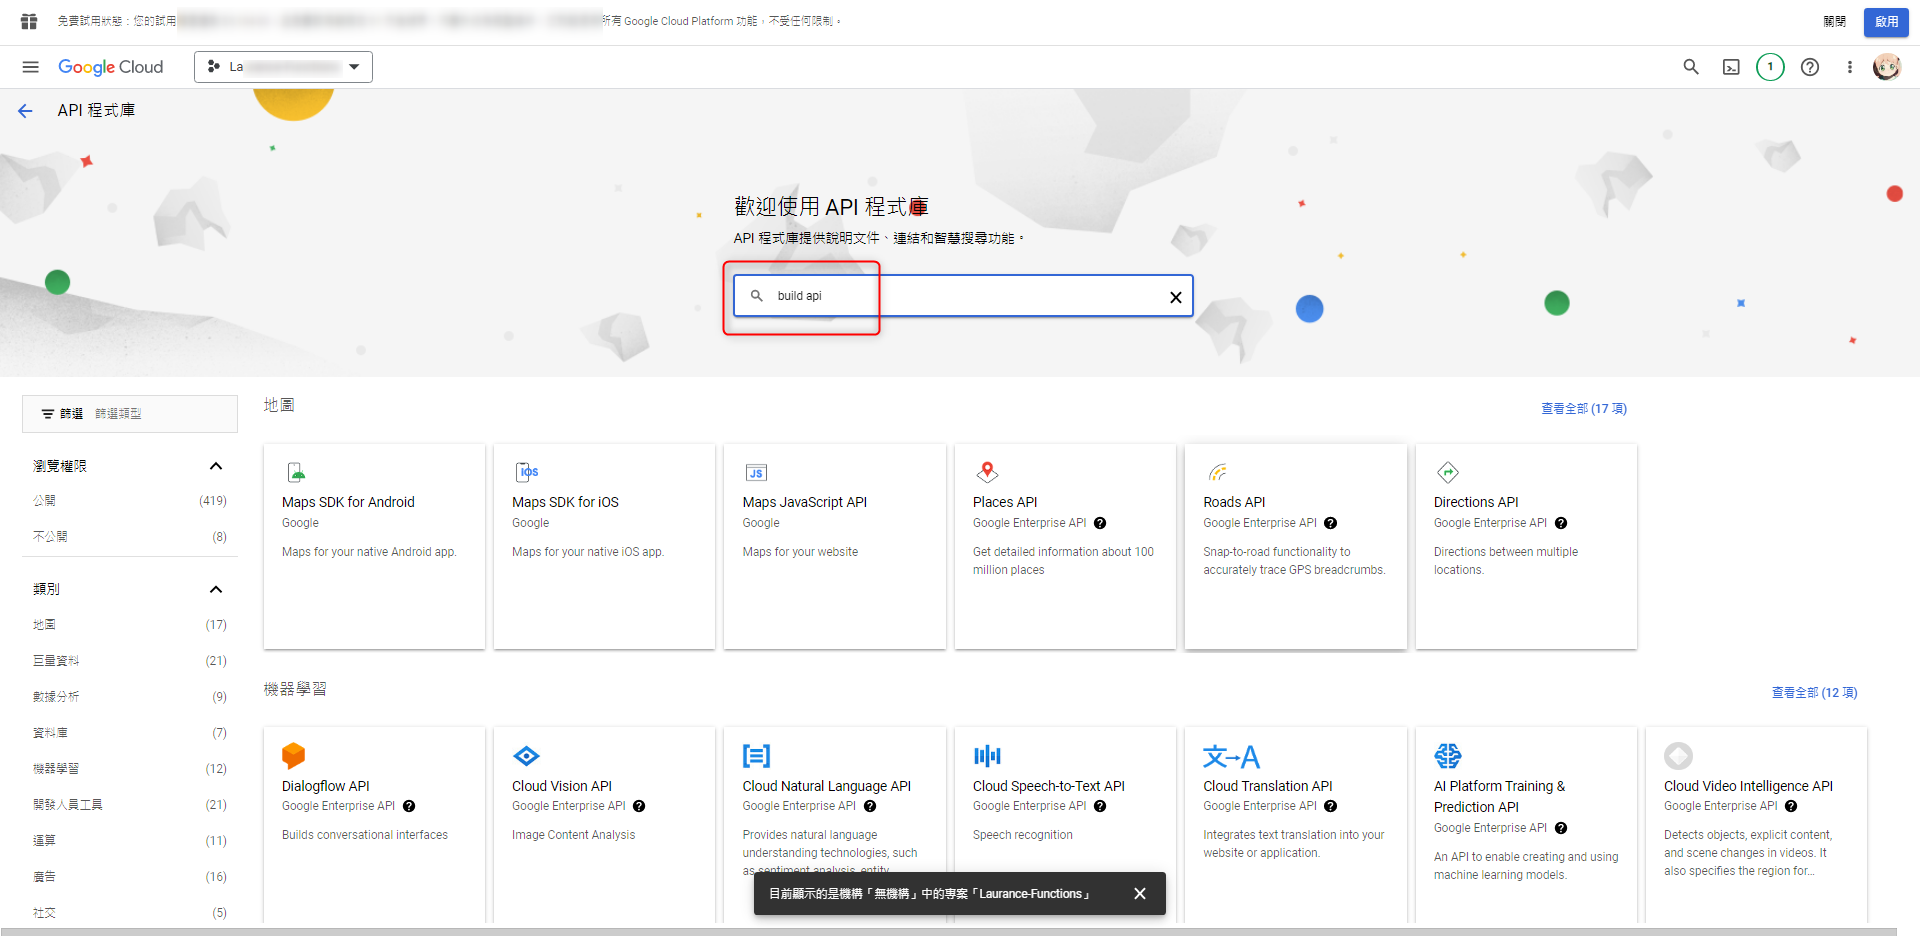Viewport: 1920px width, 937px height.
Task: Click the blue 啟用 activate button
Action: tap(1886, 21)
